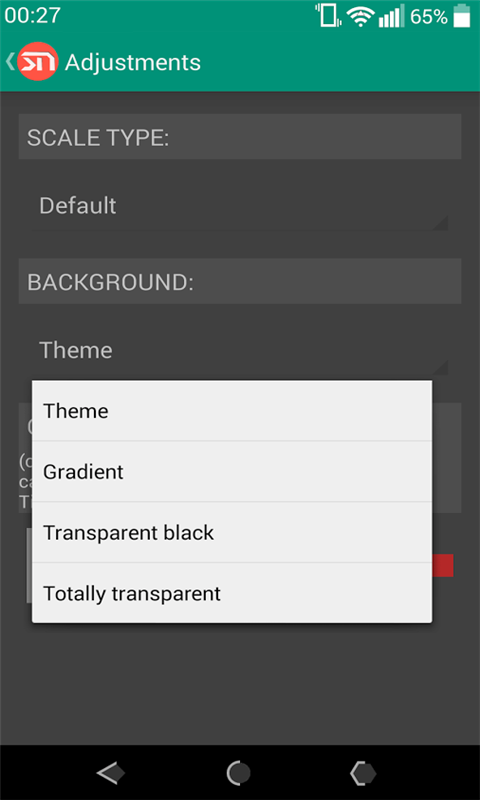Click the red color swatch behind popup
Image resolution: width=480 pixels, height=800 pixels.
443,565
